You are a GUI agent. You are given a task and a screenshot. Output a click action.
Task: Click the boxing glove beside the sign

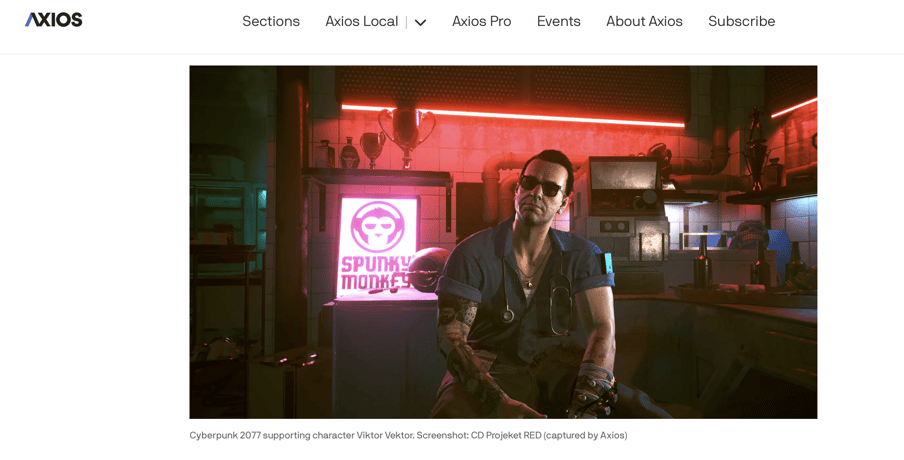pos(428,269)
